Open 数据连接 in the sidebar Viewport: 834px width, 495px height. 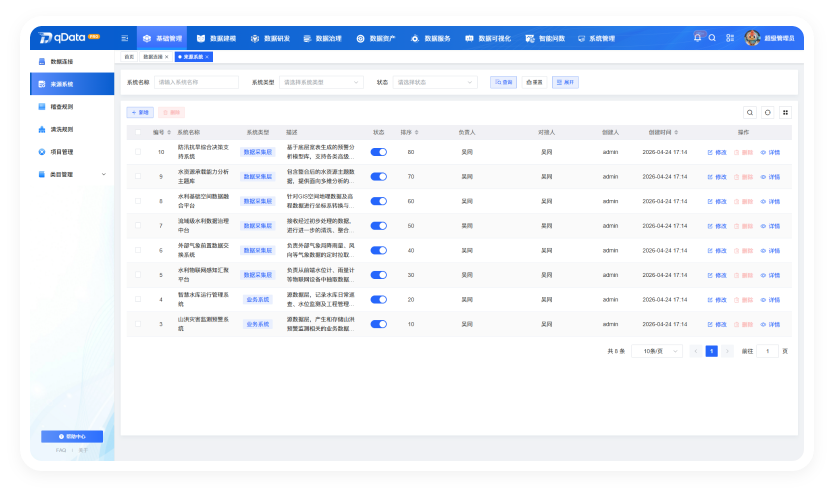click(72, 62)
